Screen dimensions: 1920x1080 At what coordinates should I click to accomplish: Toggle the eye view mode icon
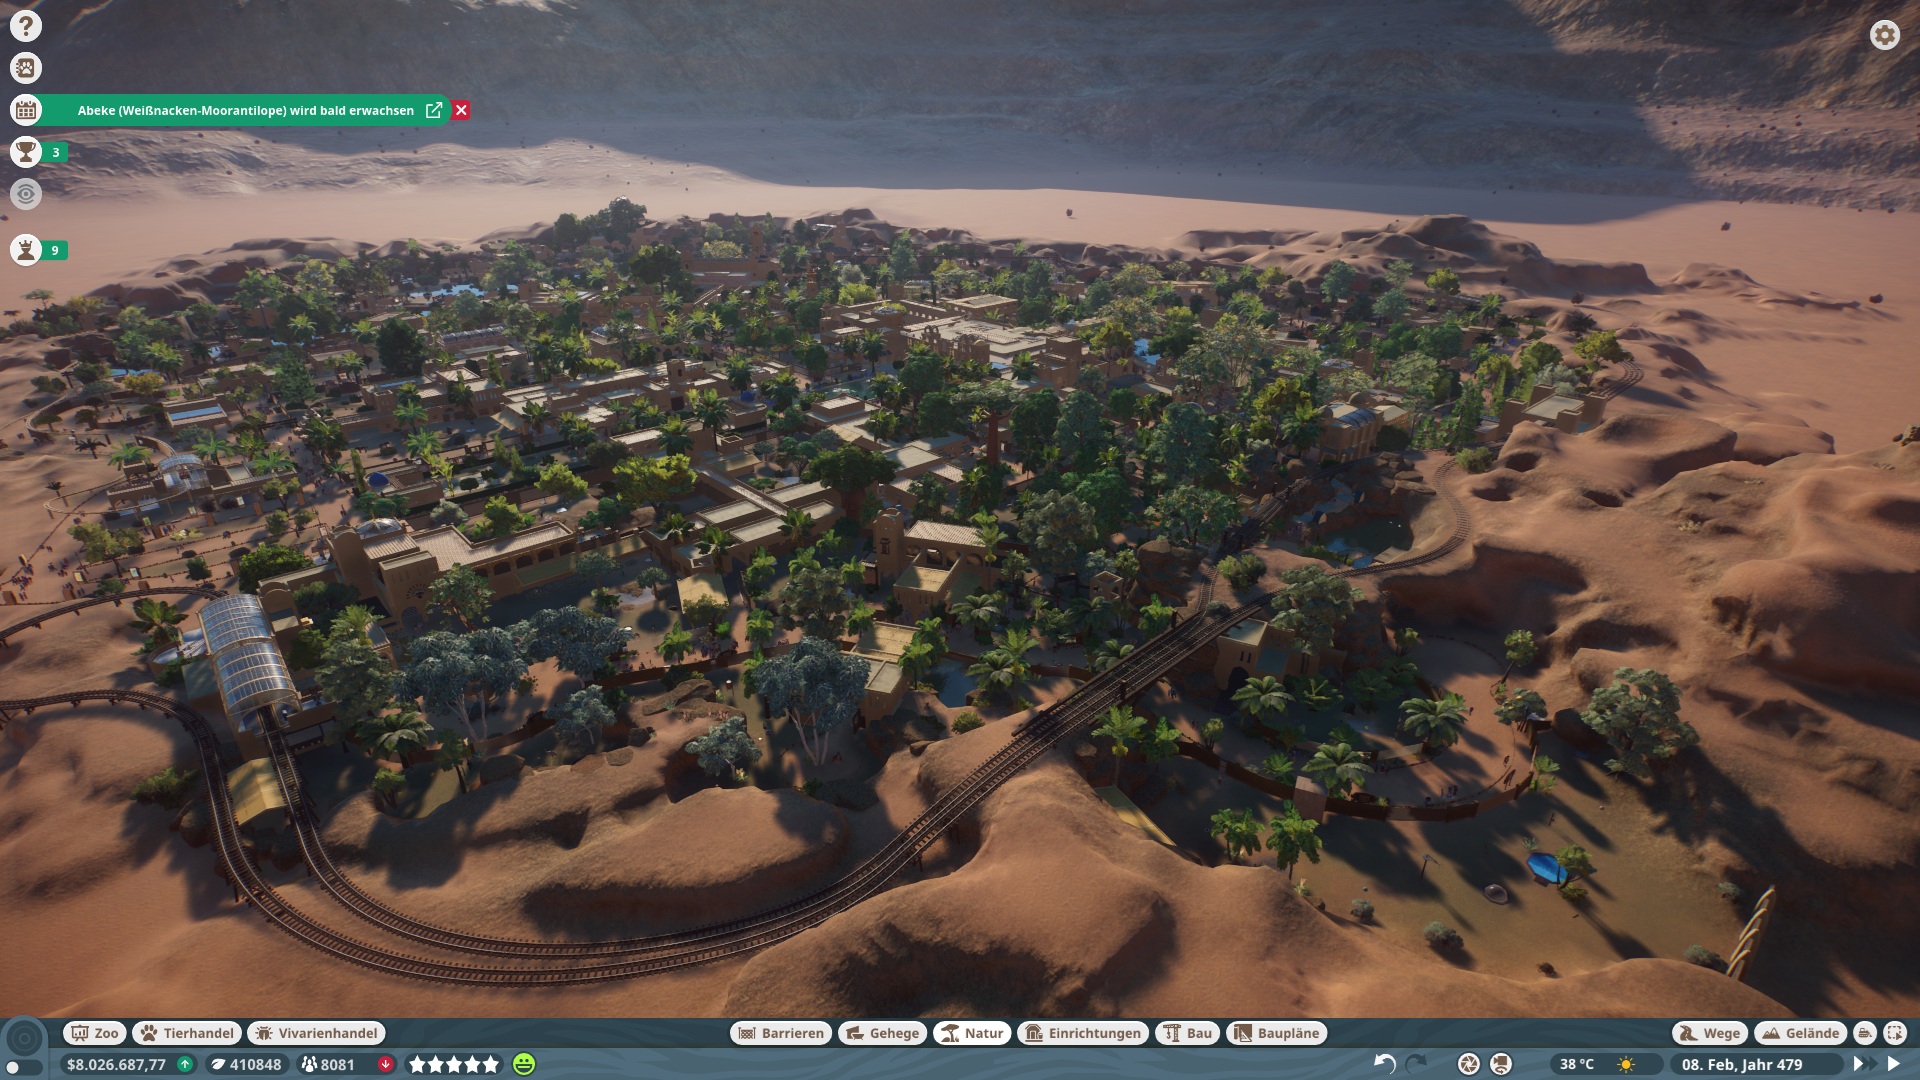[x=26, y=194]
